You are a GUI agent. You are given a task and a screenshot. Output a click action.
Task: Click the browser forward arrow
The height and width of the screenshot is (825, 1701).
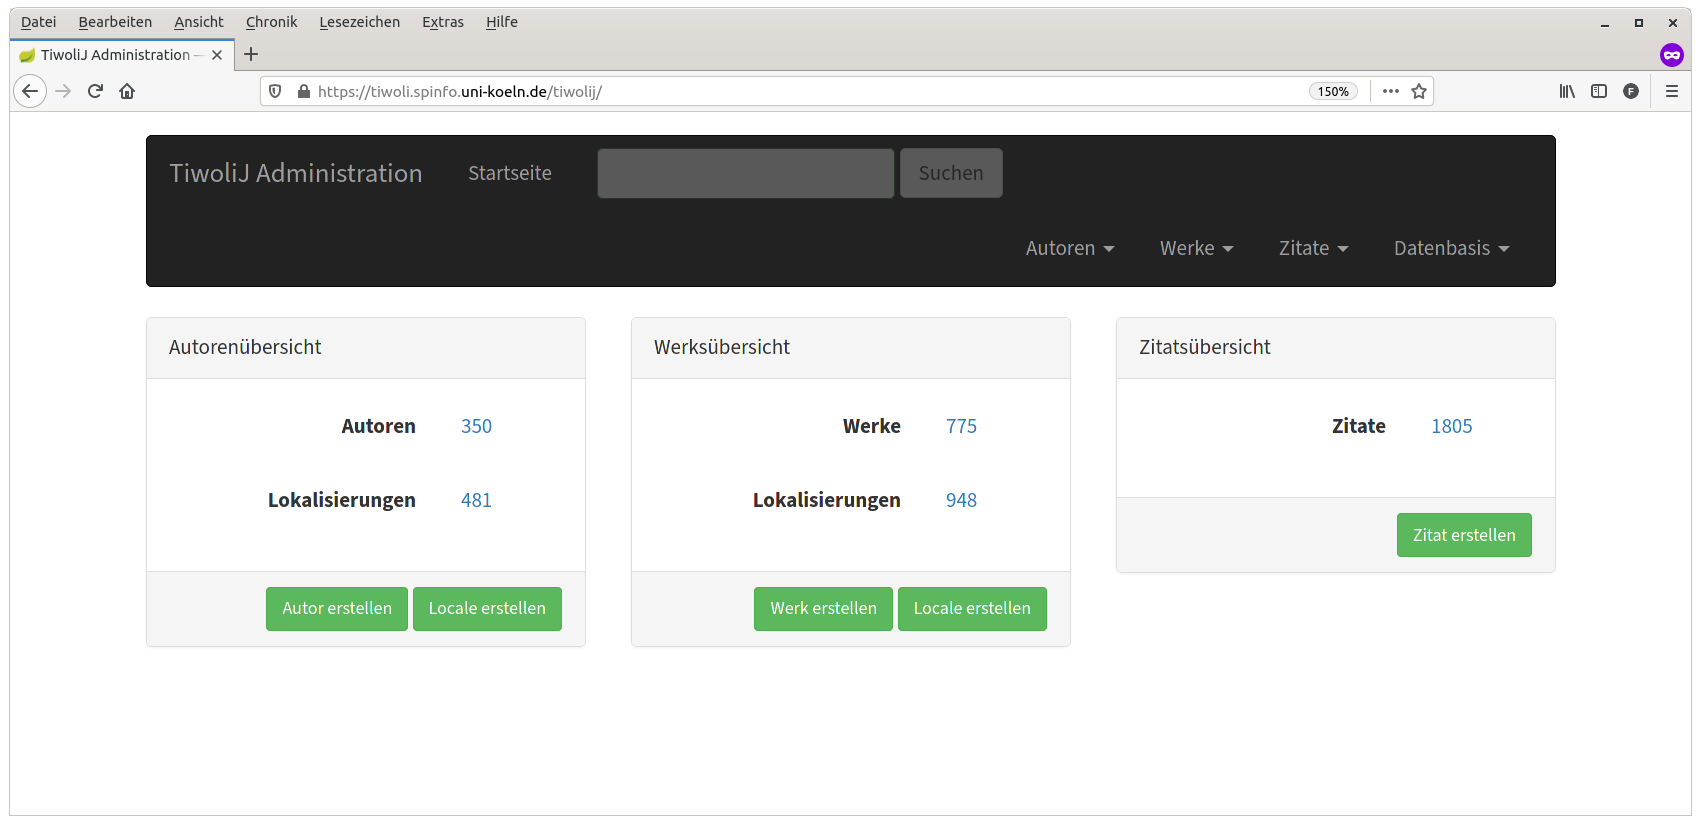pos(63,91)
